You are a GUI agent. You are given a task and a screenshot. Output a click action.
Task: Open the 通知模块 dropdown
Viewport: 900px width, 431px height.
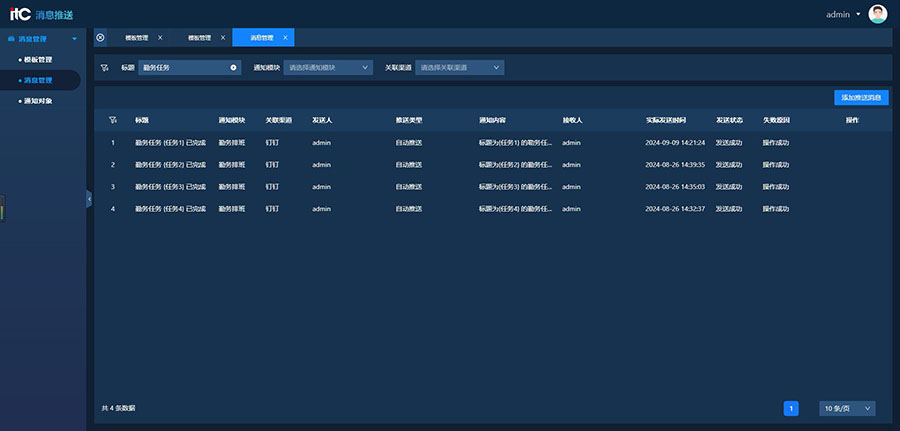(328, 68)
